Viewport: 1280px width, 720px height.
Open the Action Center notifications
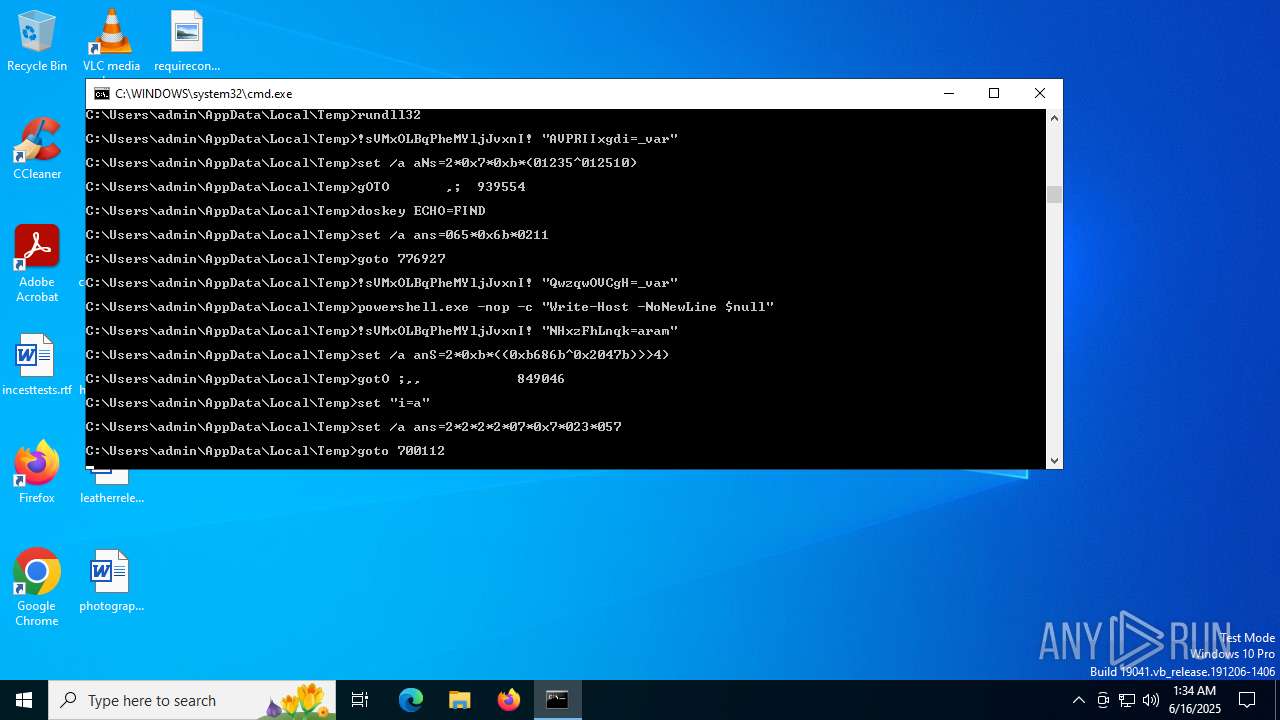click(1247, 700)
